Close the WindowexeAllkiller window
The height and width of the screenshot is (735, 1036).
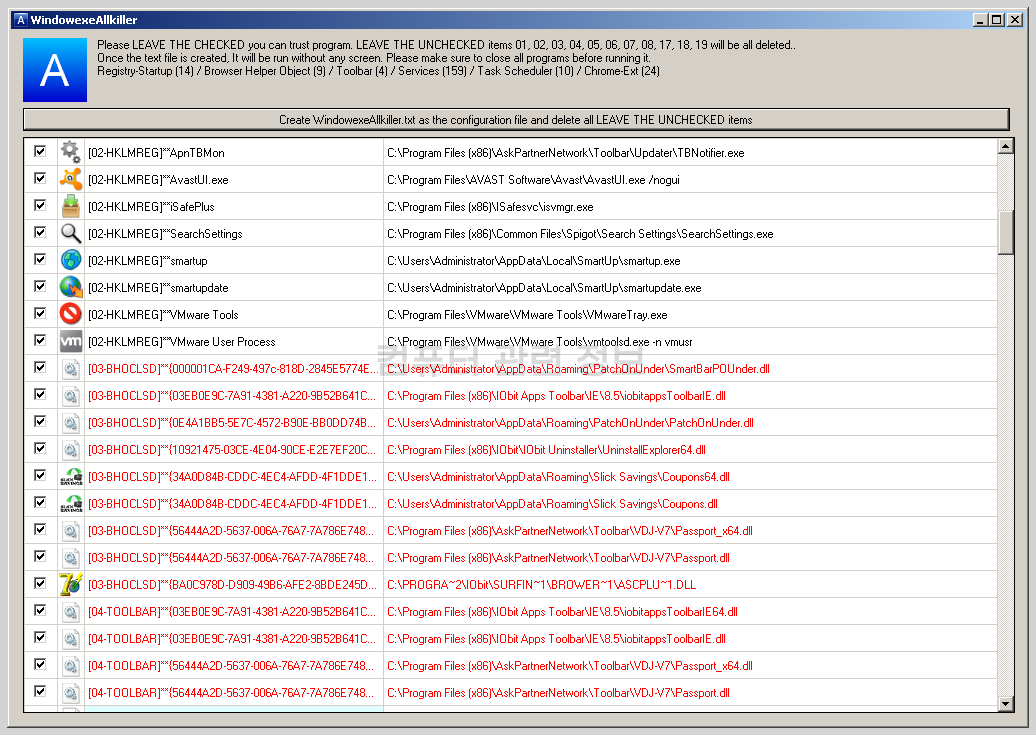1015,20
